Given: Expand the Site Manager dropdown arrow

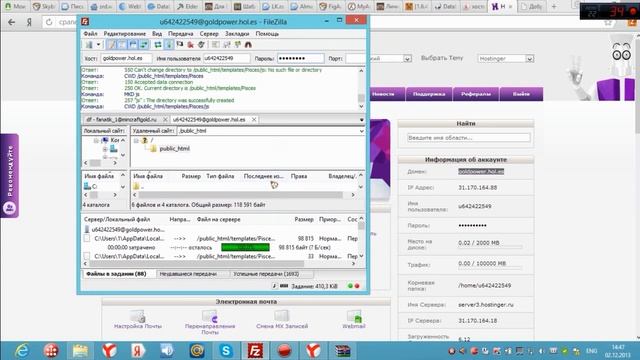Looking at the screenshot, I should [98, 44].
